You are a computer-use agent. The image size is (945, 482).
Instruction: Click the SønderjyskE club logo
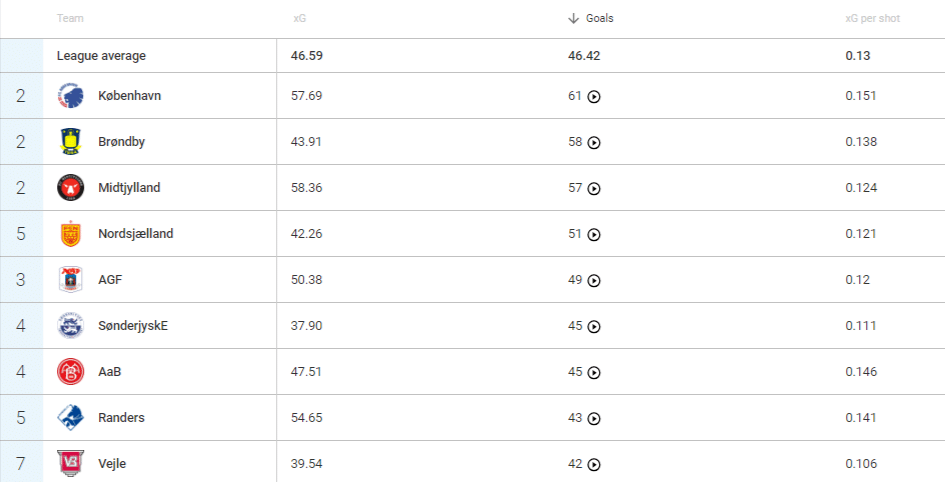pos(71,326)
